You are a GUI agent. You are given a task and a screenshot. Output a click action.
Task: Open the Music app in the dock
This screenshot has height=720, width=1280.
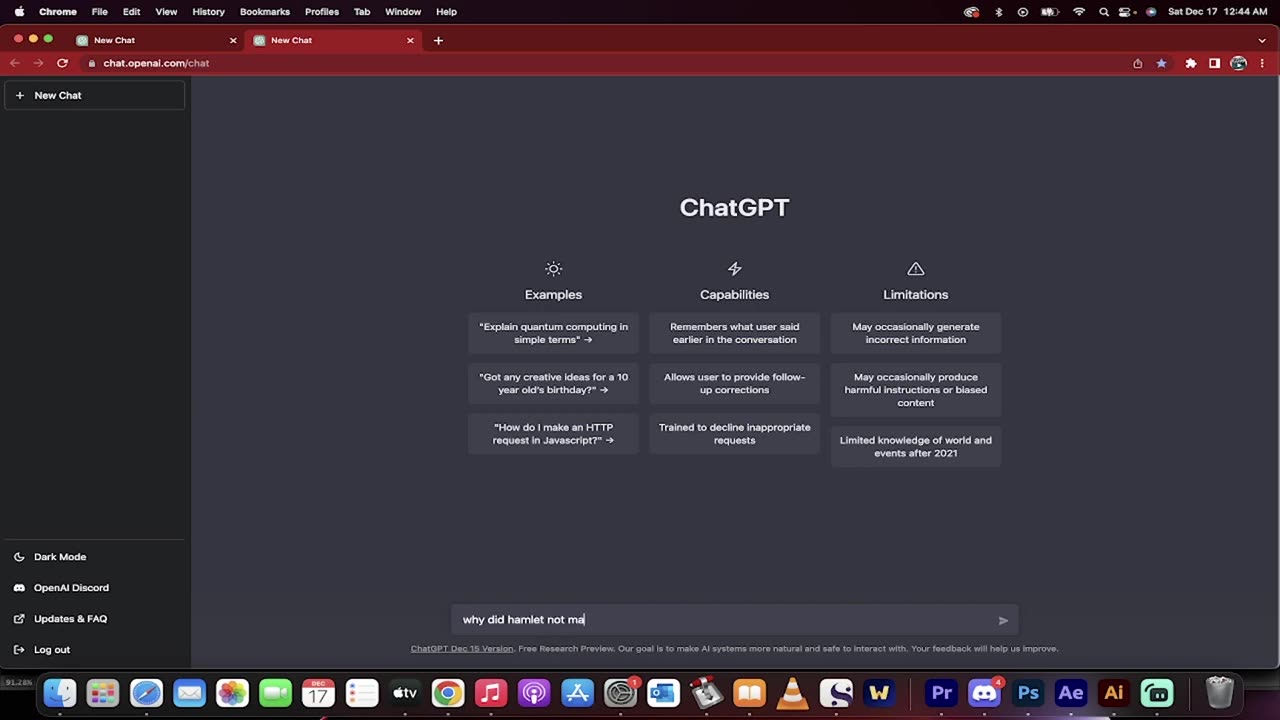[x=491, y=693]
